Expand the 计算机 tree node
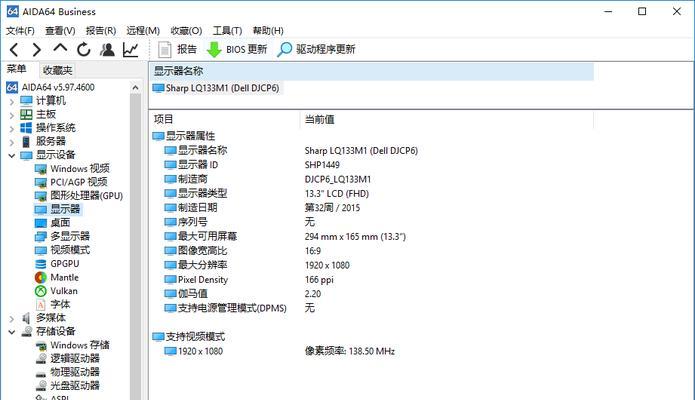Viewport: 695px width, 400px height. click(12, 102)
